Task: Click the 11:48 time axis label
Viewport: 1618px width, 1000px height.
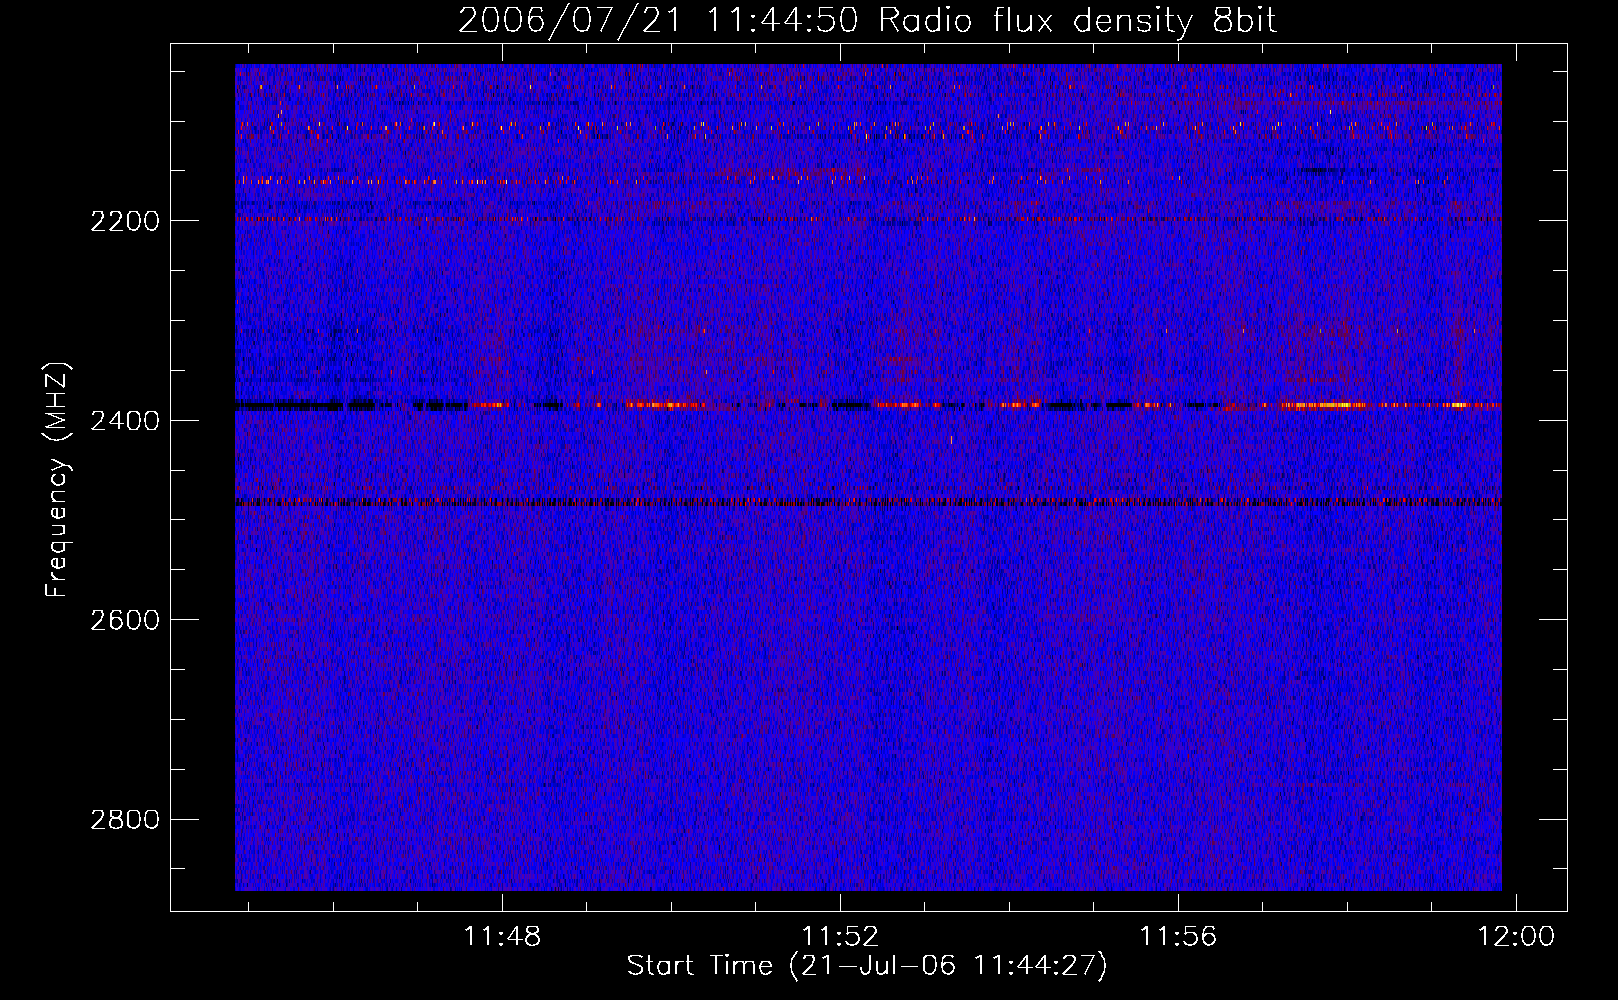Action: click(501, 937)
